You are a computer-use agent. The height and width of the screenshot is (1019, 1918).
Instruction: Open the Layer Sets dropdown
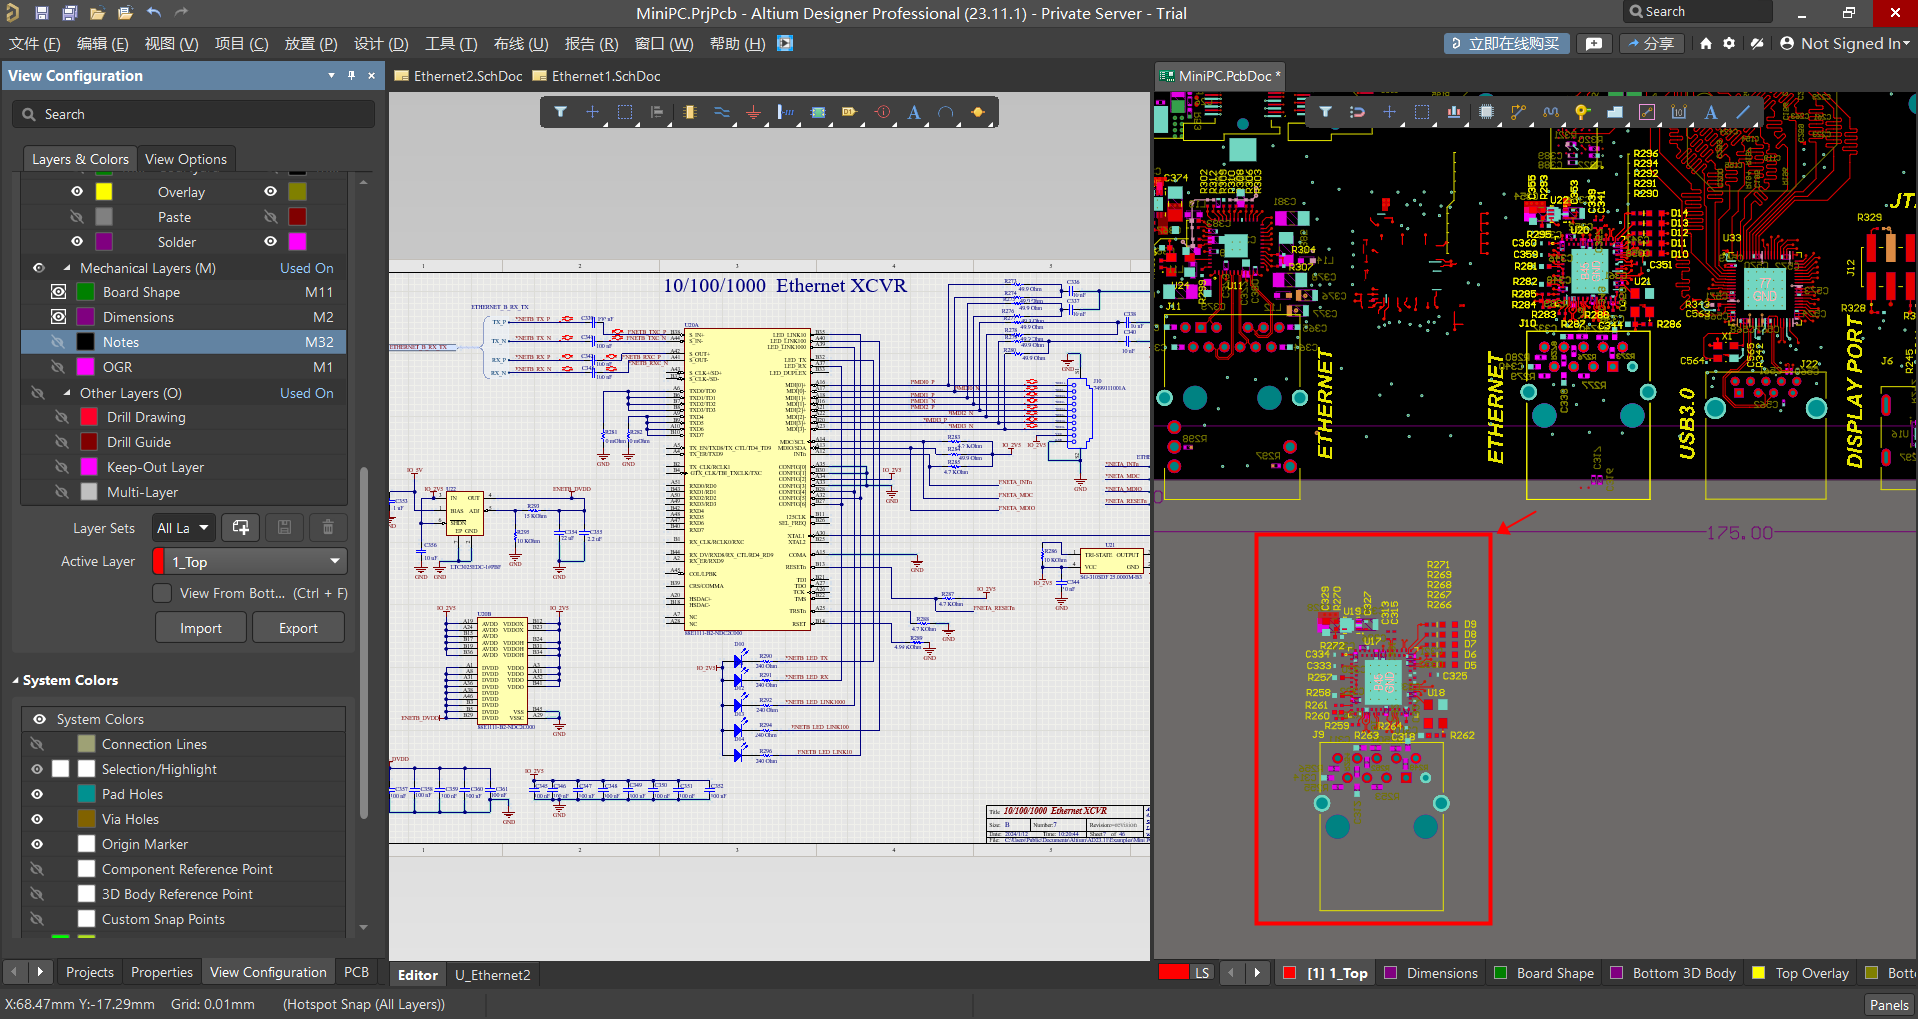[183, 528]
